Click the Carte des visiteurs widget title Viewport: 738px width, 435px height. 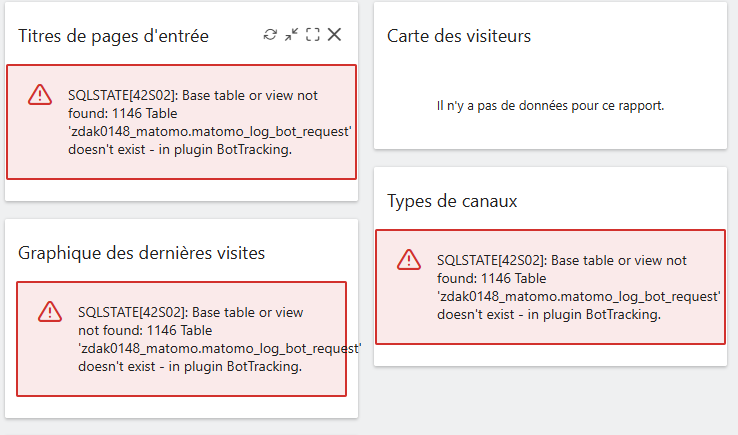[458, 36]
